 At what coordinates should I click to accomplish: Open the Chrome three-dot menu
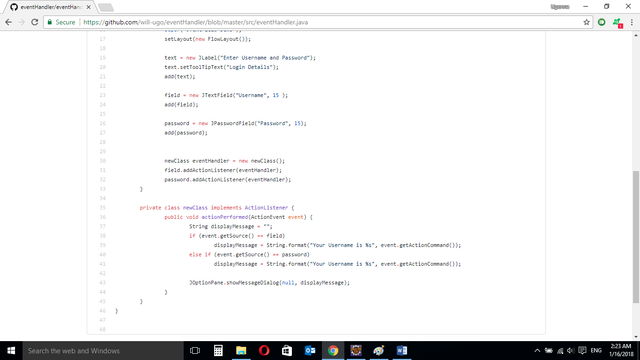pyautogui.click(x=632, y=22)
